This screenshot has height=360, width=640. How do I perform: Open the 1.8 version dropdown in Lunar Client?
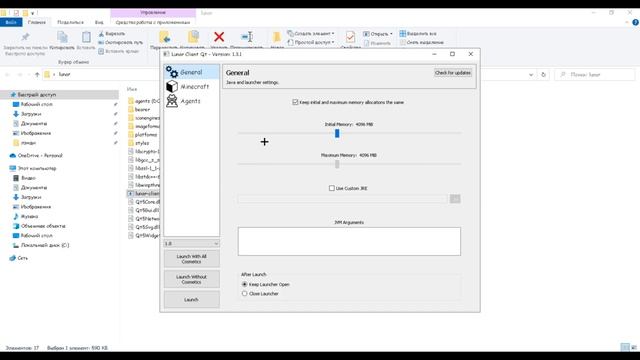[191, 244]
